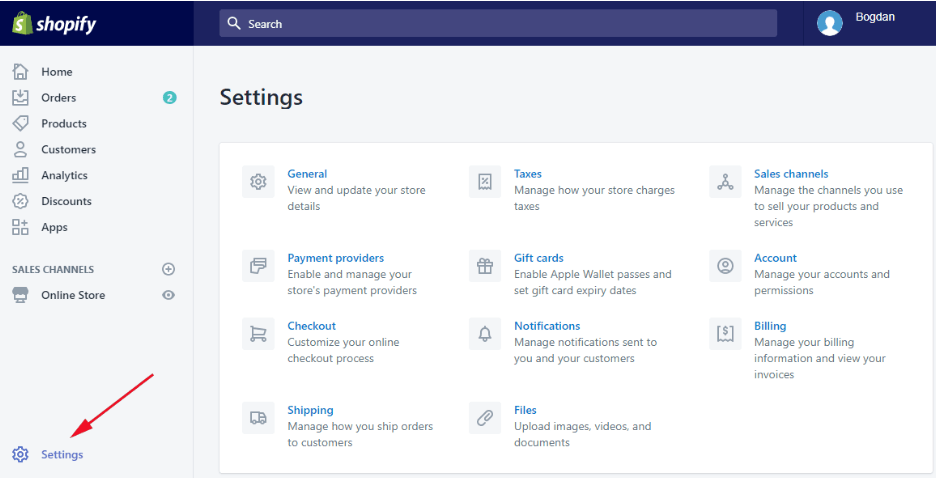The width and height of the screenshot is (936, 481).
Task: Open the Shipping settings link
Action: point(310,410)
